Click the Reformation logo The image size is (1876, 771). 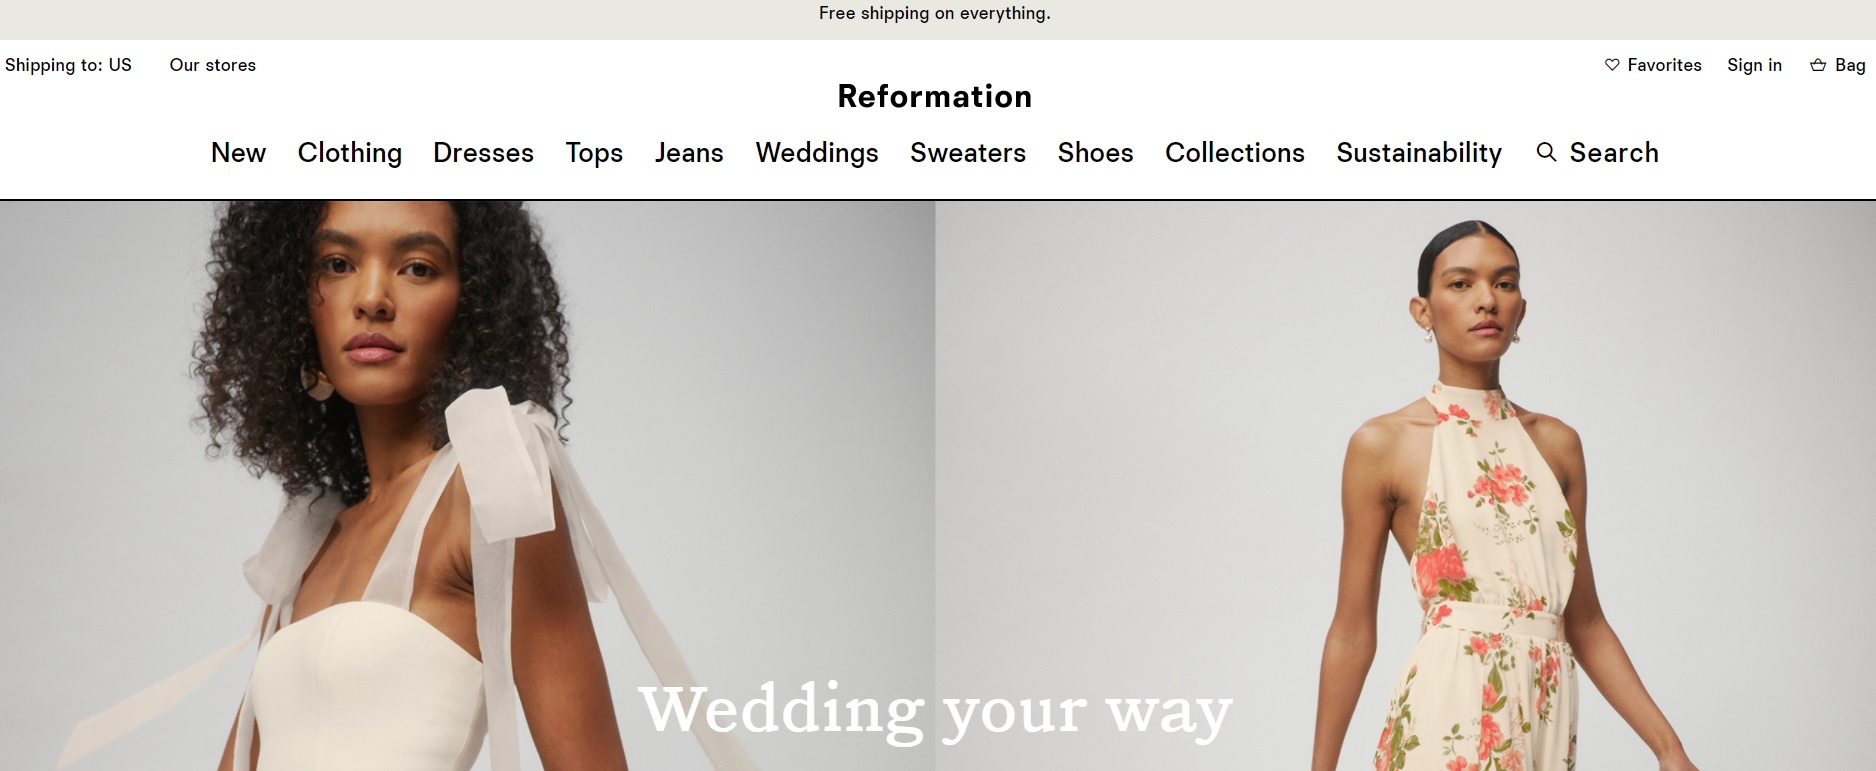point(935,96)
